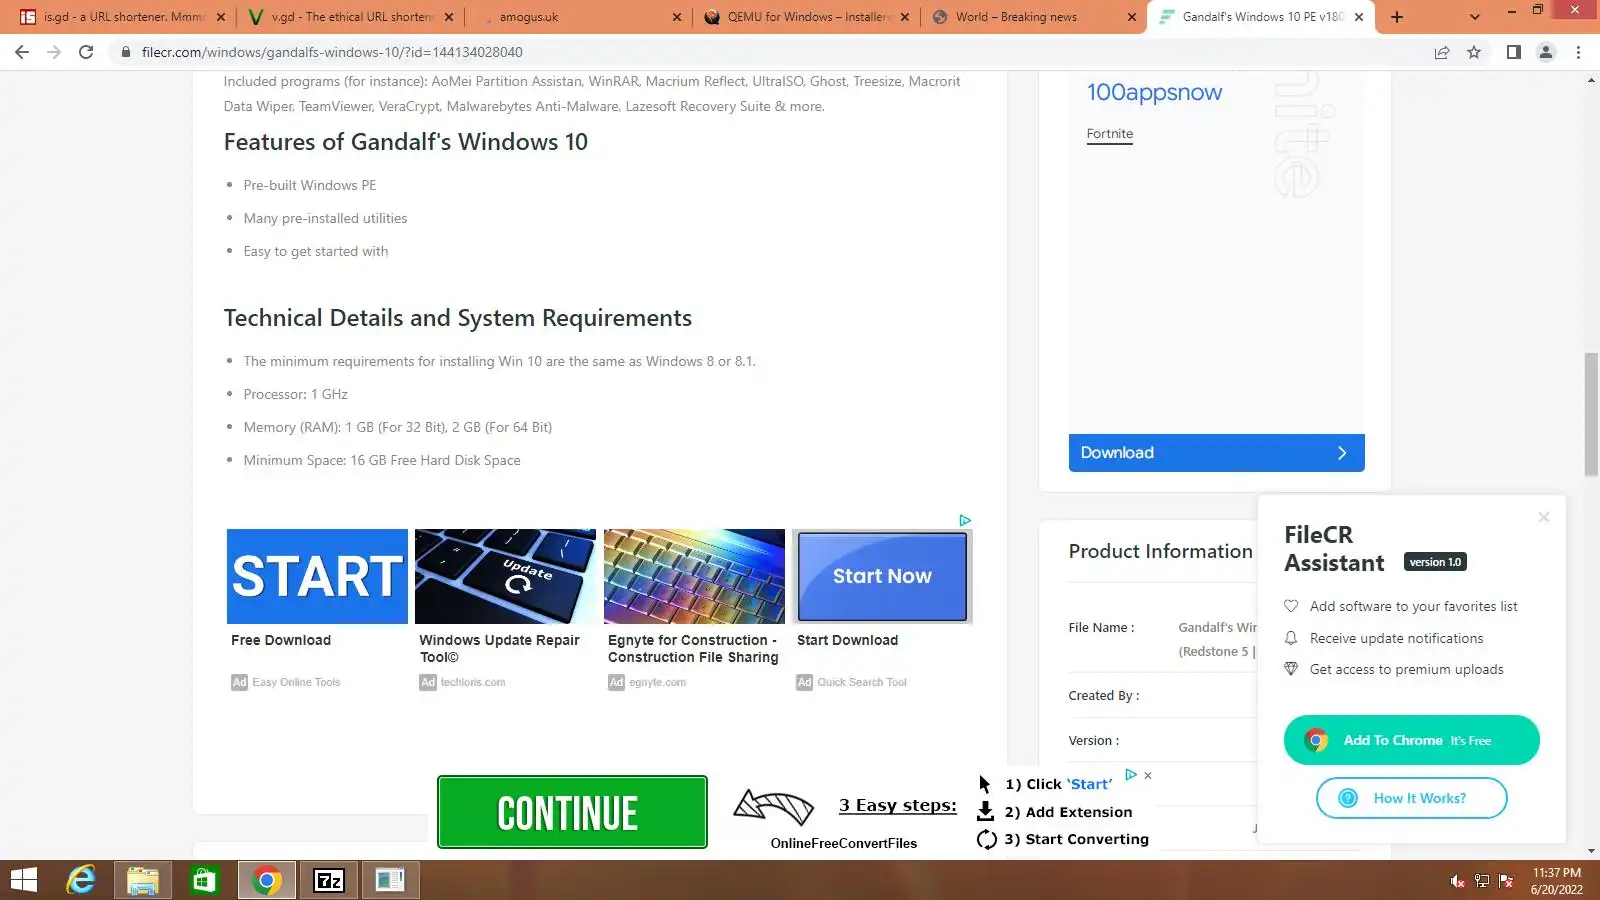Close the bottom banner ad

click(x=1148, y=775)
